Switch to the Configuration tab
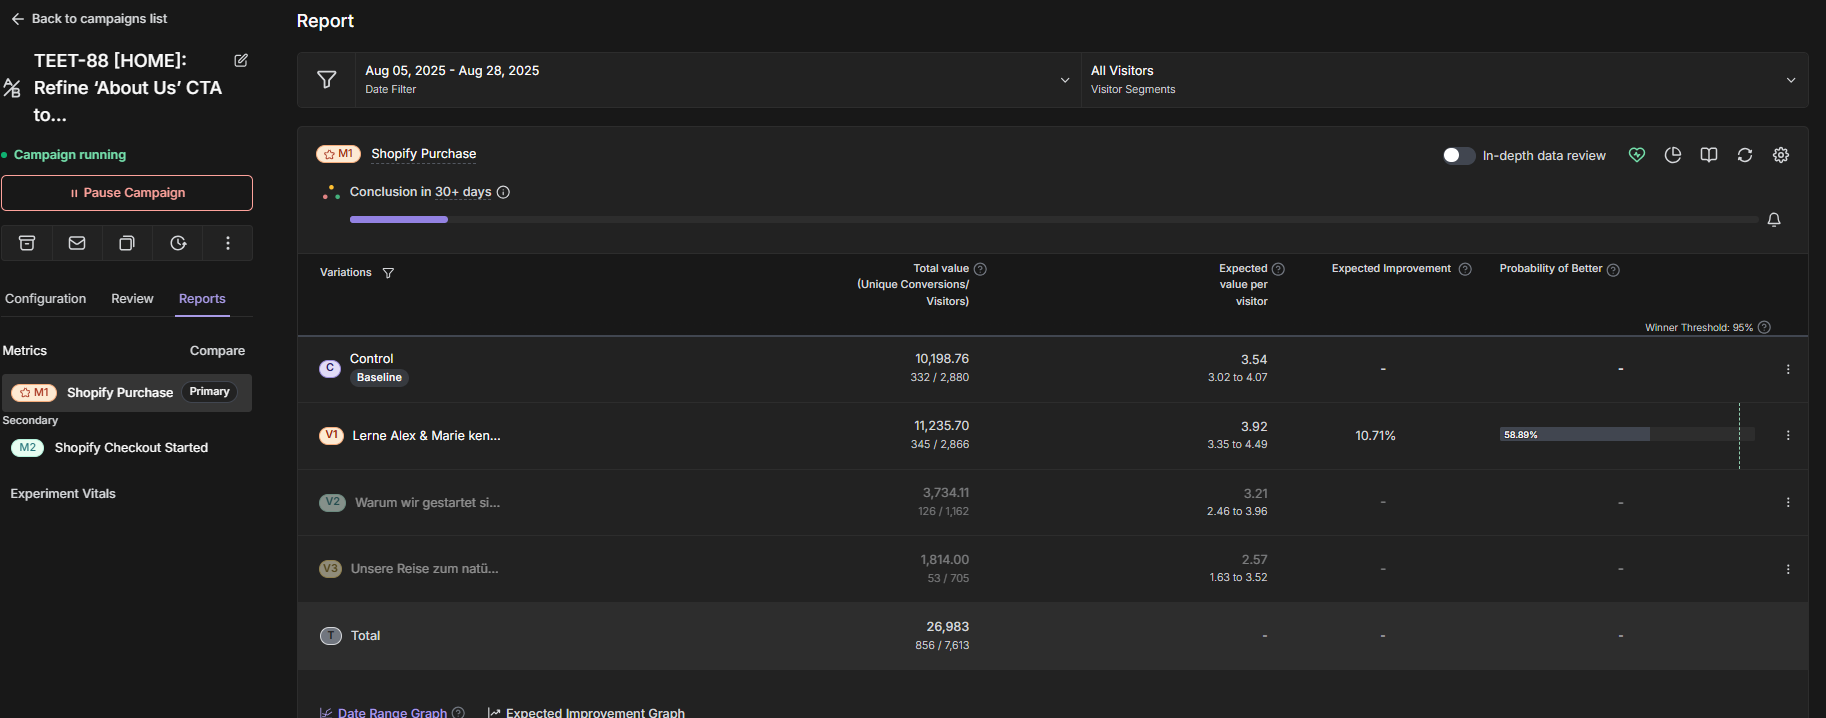Screen dimensions: 1826x718 tap(46, 299)
